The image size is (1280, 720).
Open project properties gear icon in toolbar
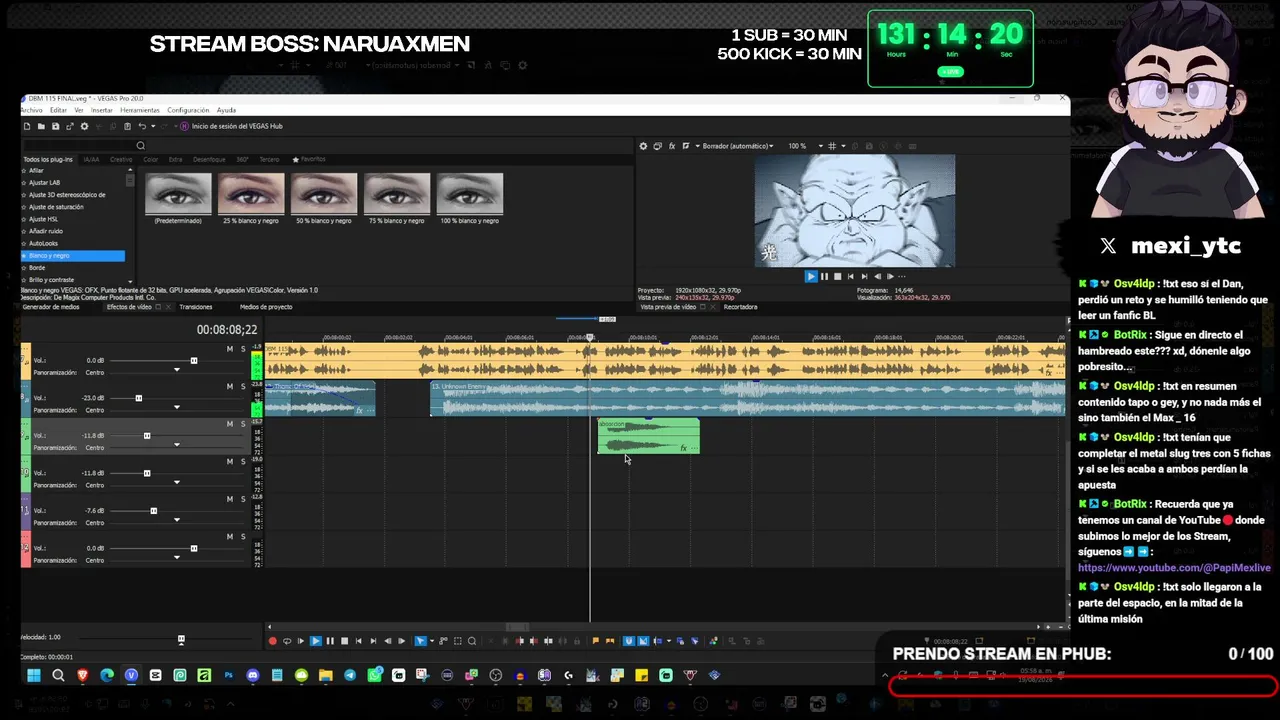(84, 126)
